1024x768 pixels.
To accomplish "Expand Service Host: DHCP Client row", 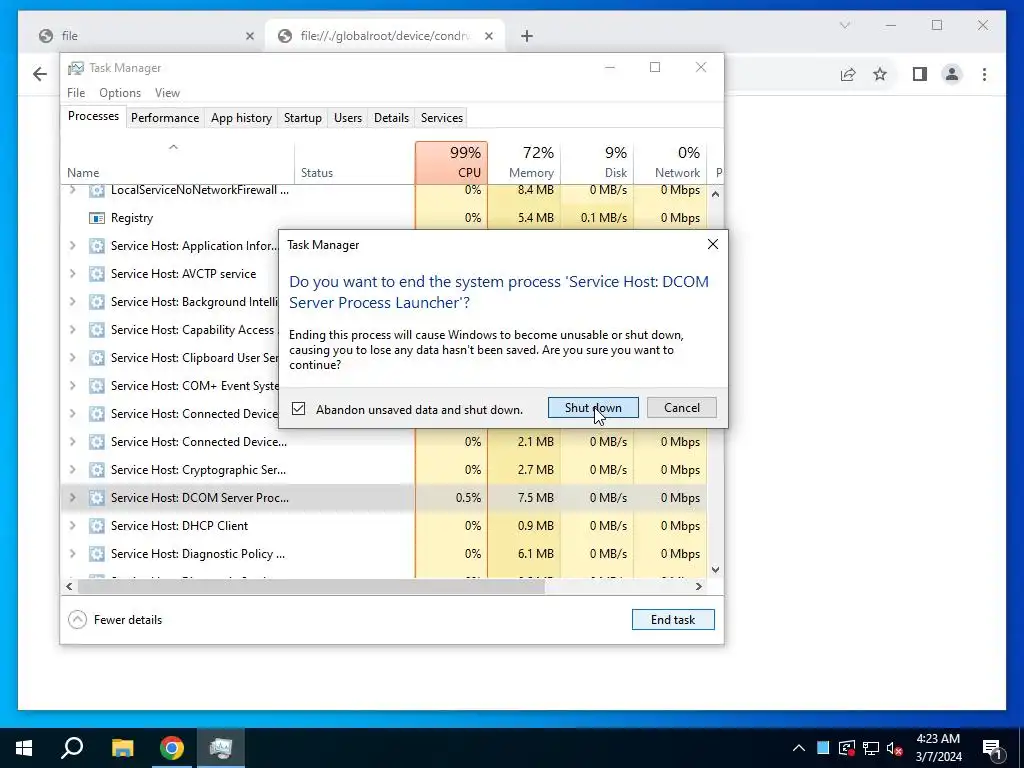I will (x=72, y=526).
